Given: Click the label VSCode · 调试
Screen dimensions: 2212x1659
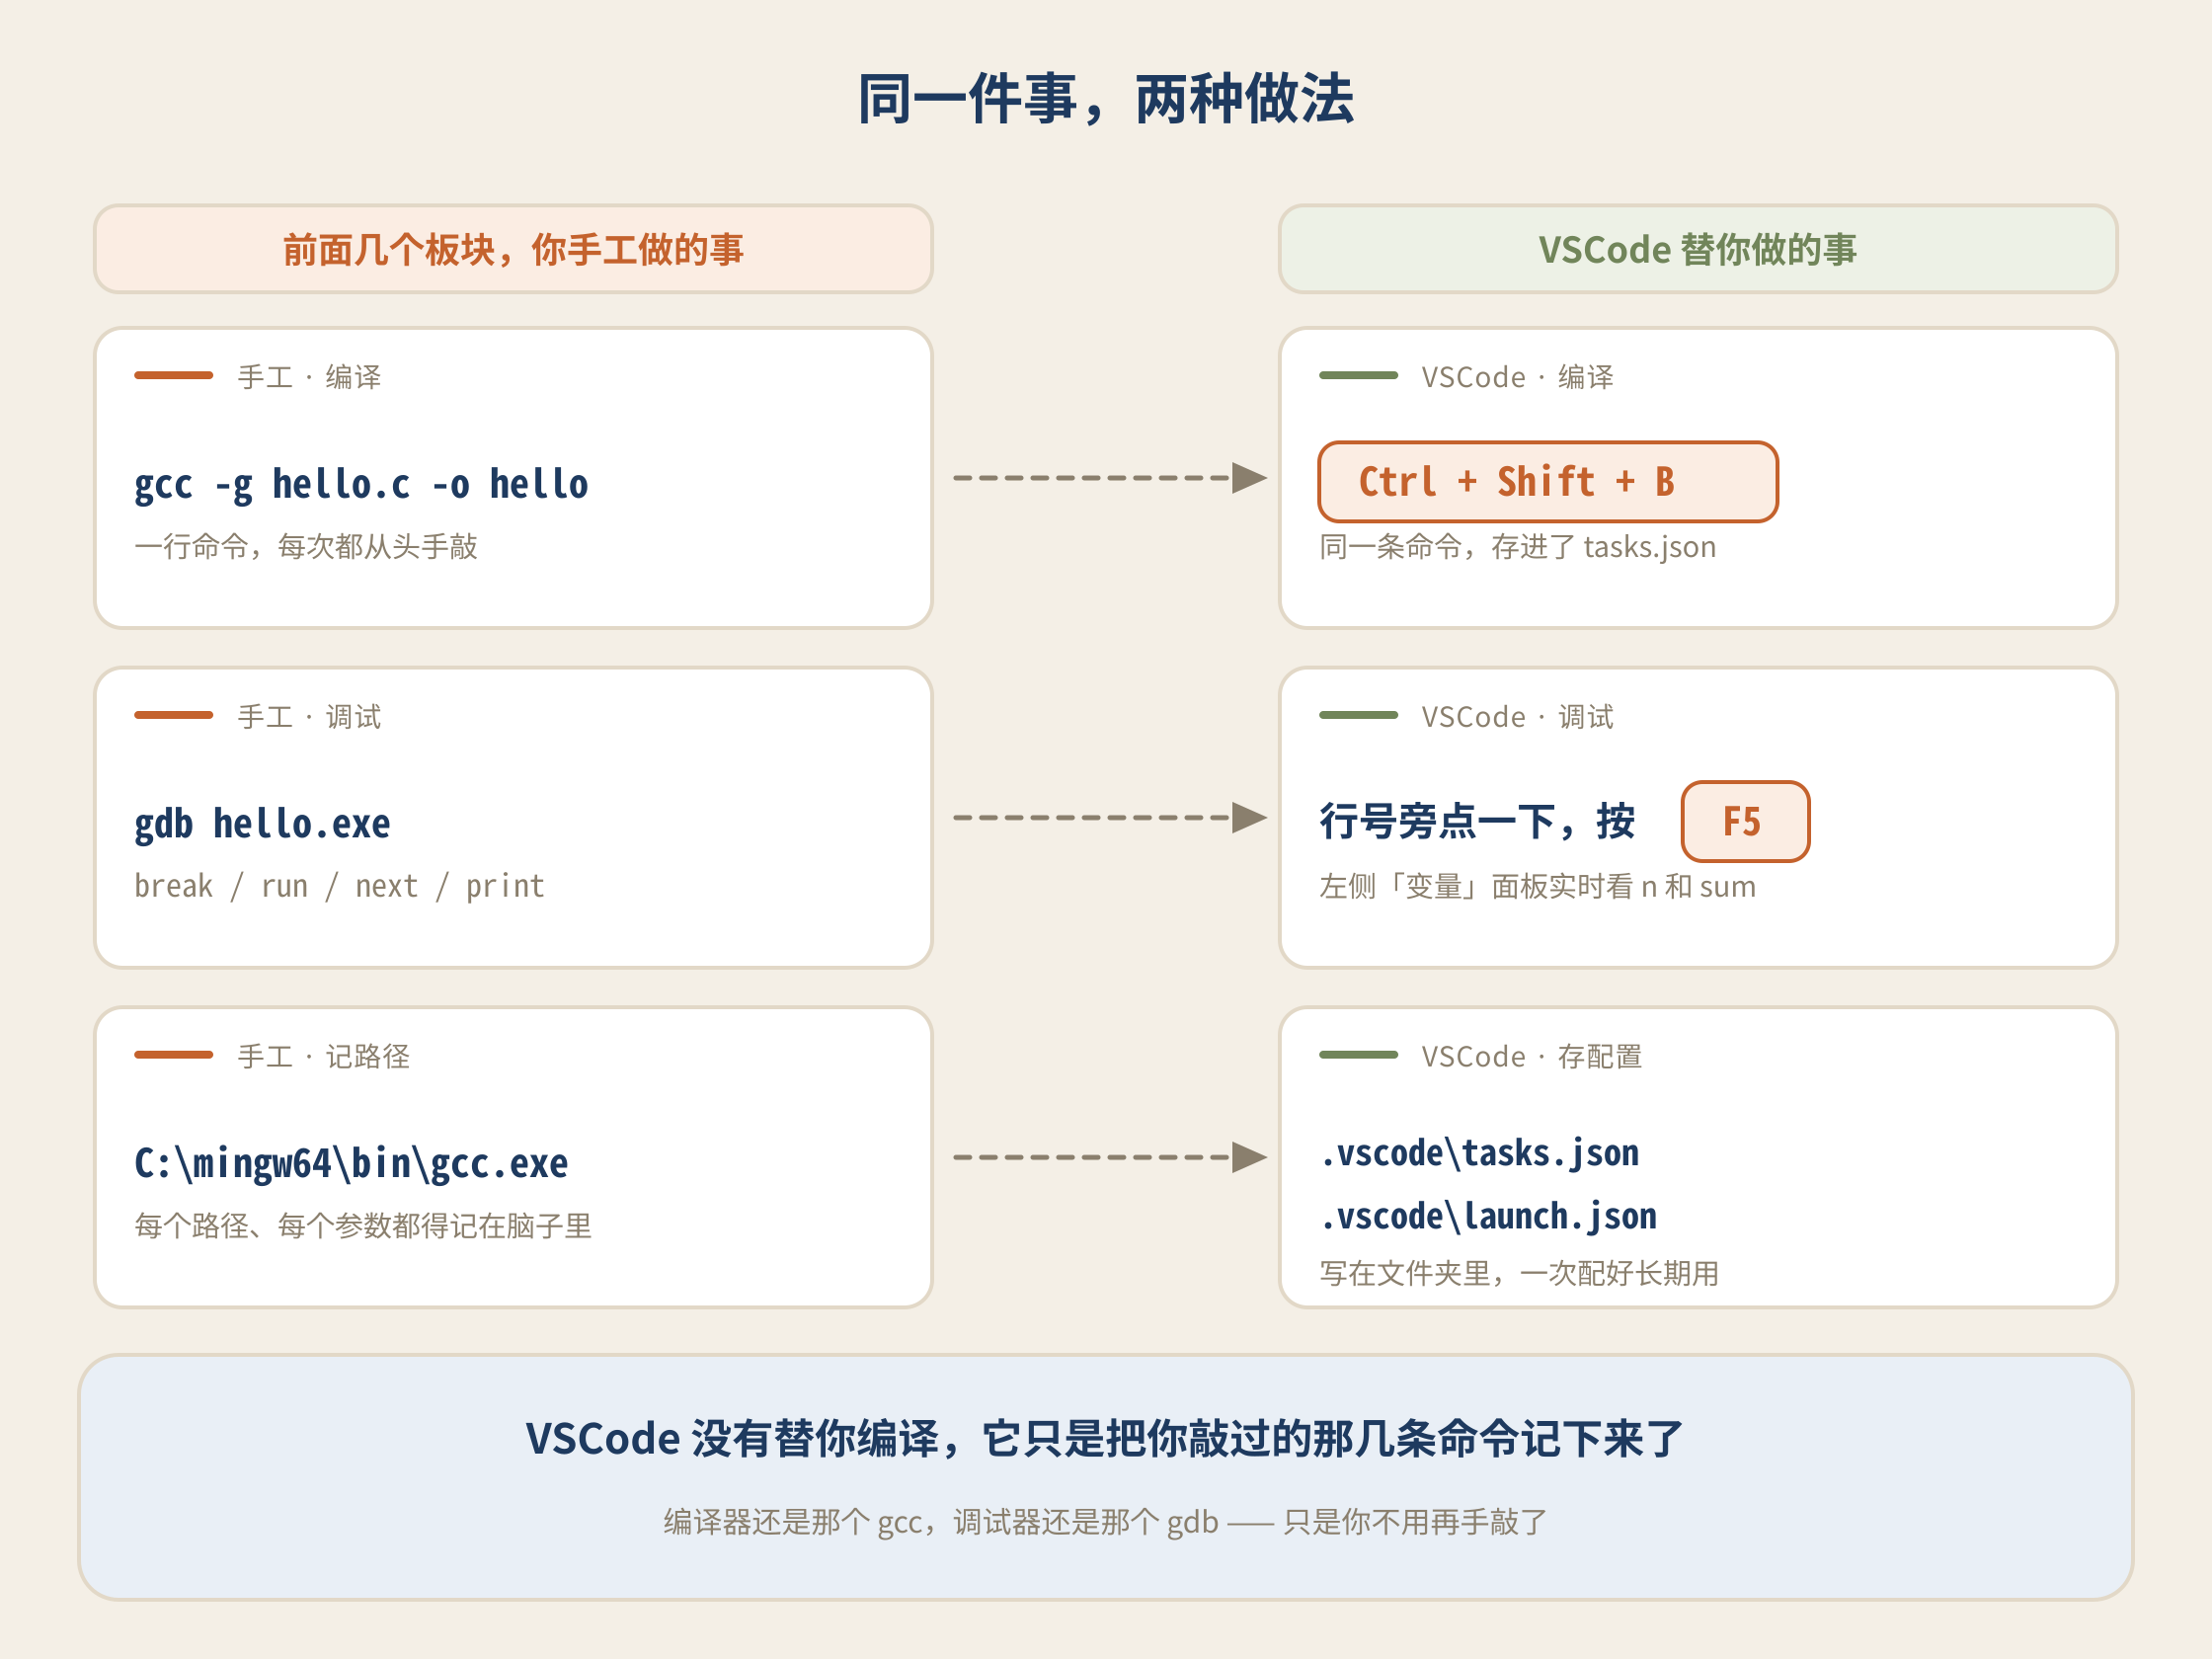Looking at the screenshot, I should 1517,717.
